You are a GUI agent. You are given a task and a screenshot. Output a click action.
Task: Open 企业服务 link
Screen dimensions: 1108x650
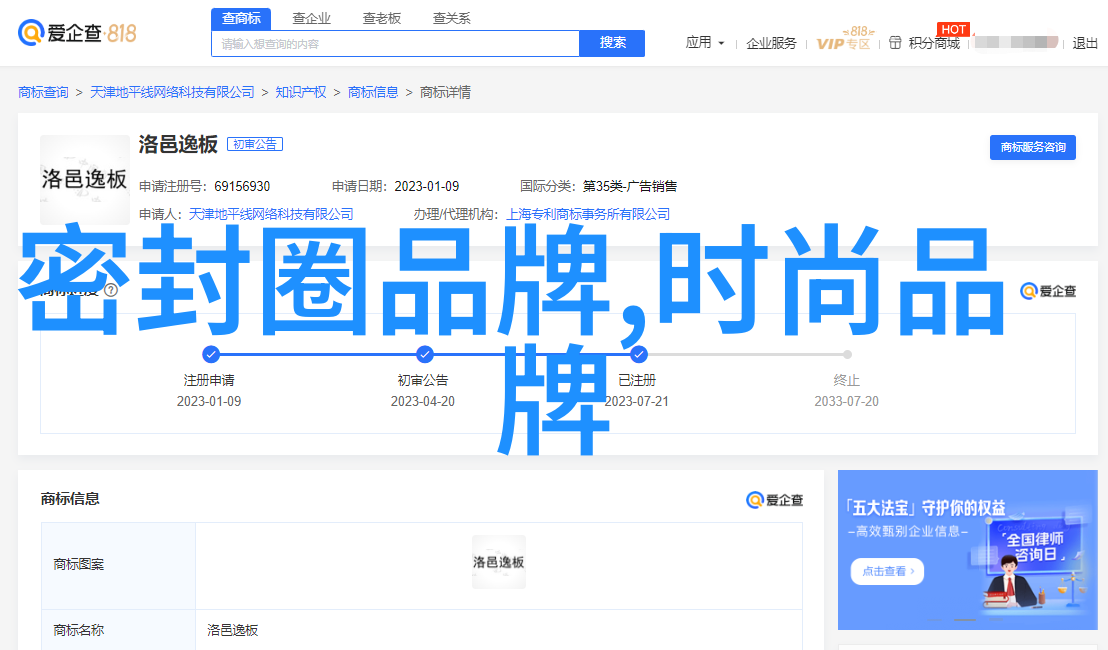click(x=771, y=43)
